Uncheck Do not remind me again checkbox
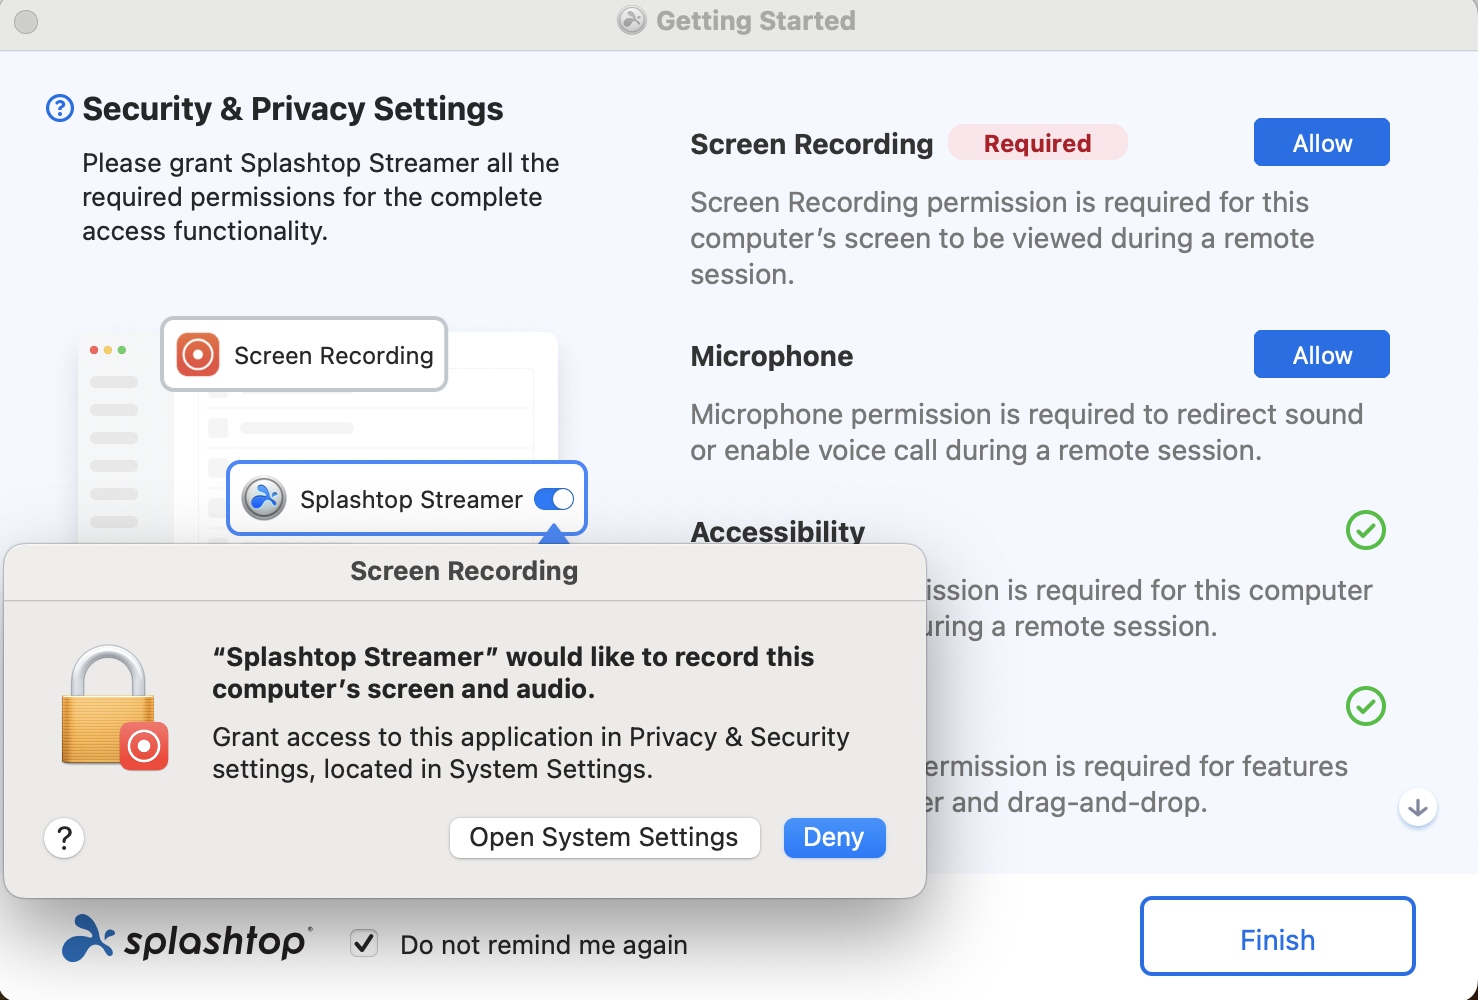The image size is (1478, 1000). coord(364,943)
